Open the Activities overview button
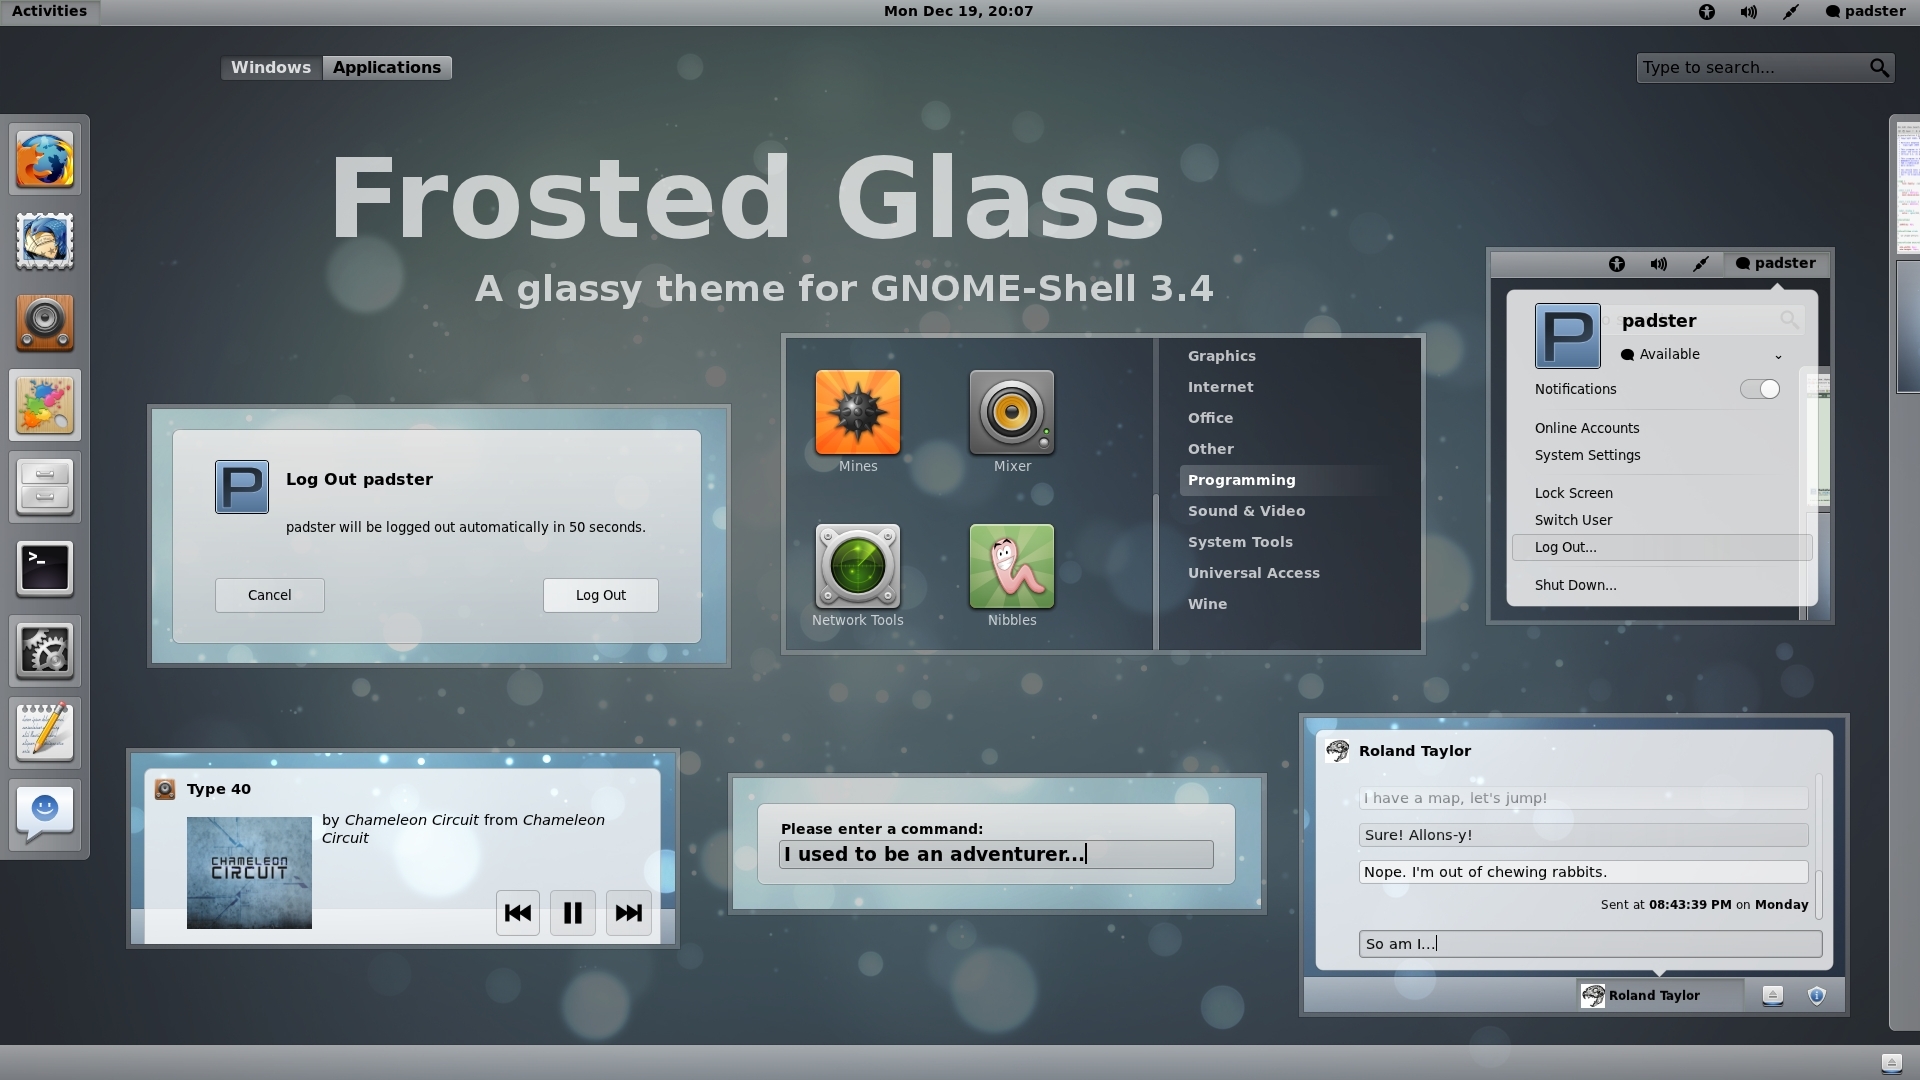 click(49, 12)
